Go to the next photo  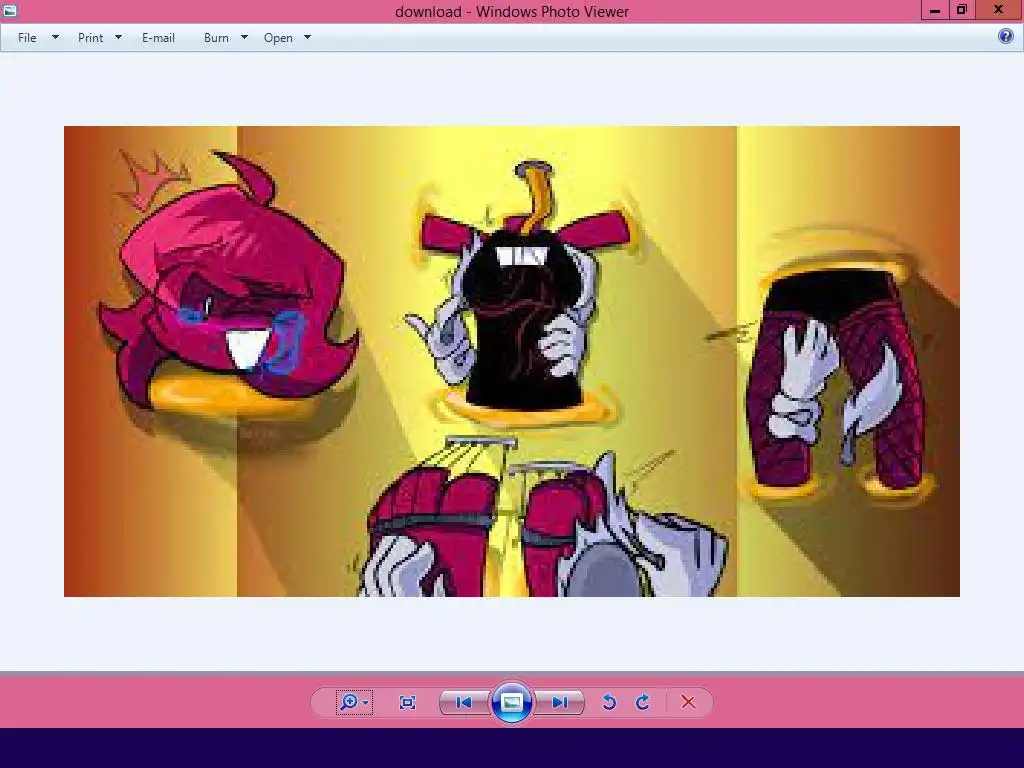[x=559, y=702]
